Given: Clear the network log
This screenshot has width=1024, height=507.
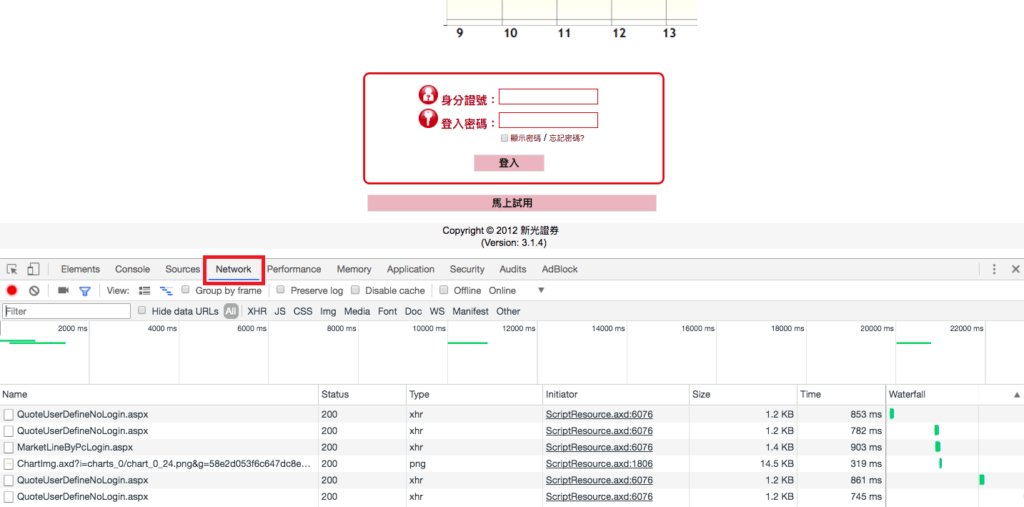Looking at the screenshot, I should pyautogui.click(x=34, y=291).
